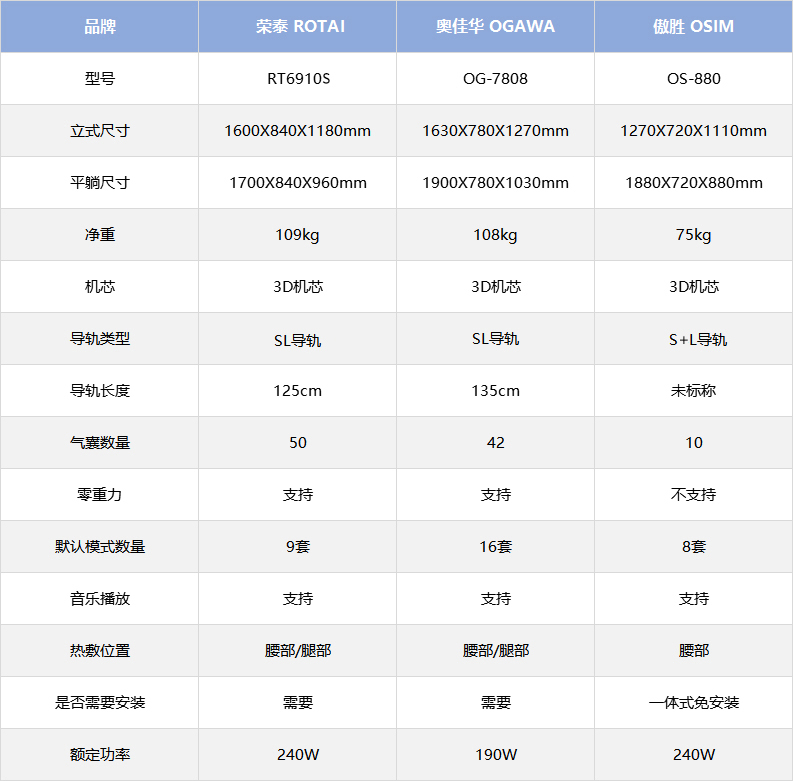Select the 1700X840X960mm cell
This screenshot has height=781, width=793.
pos(297,183)
